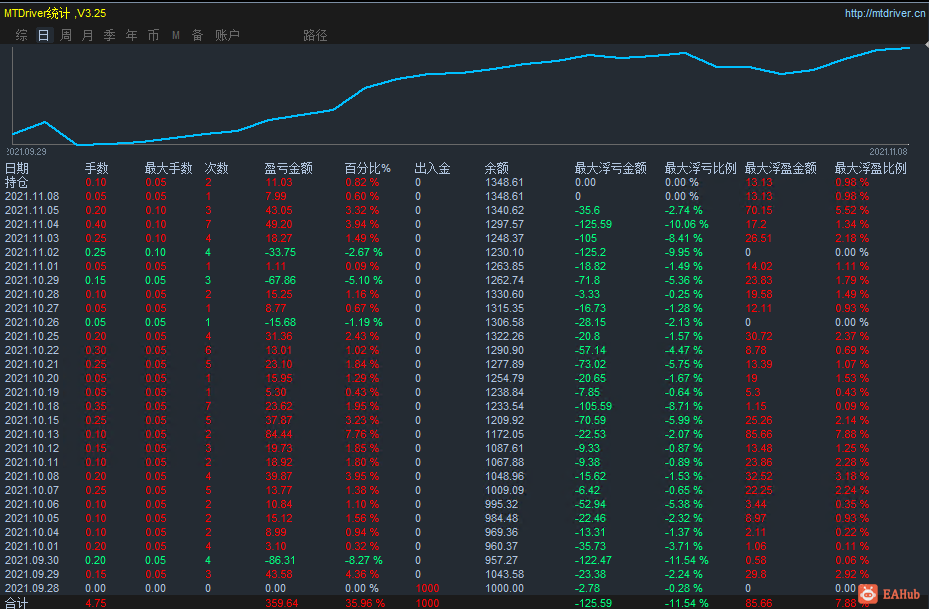
Task: Click the 路径 path option
Action: click(x=315, y=36)
